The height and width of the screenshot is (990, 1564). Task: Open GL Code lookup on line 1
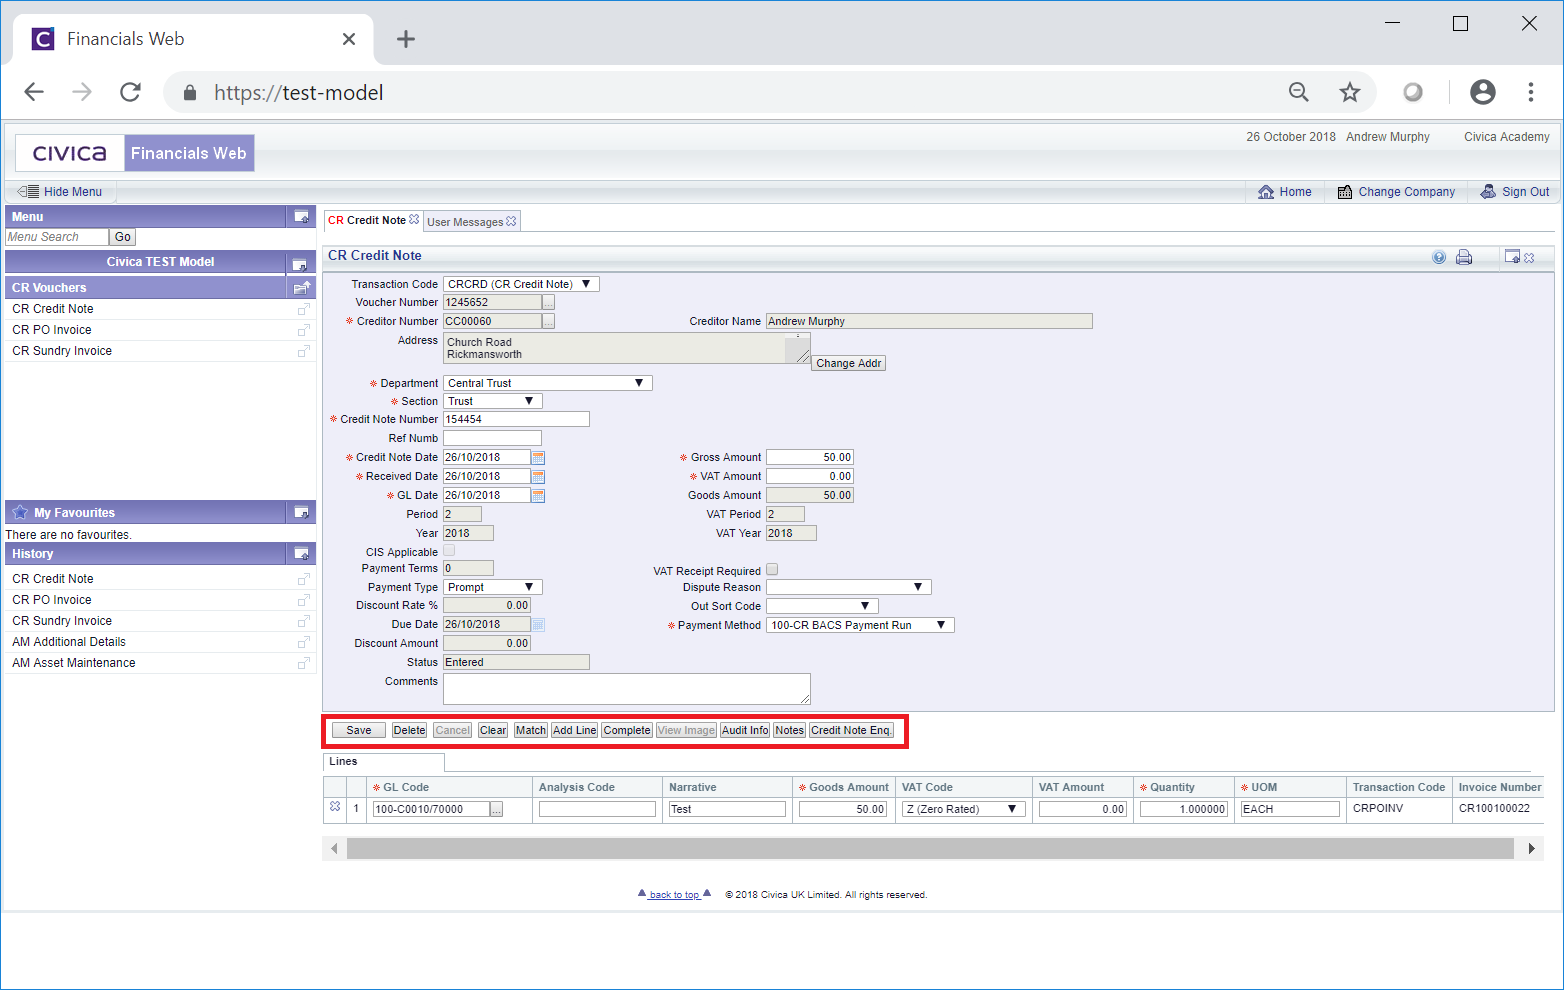tap(496, 810)
